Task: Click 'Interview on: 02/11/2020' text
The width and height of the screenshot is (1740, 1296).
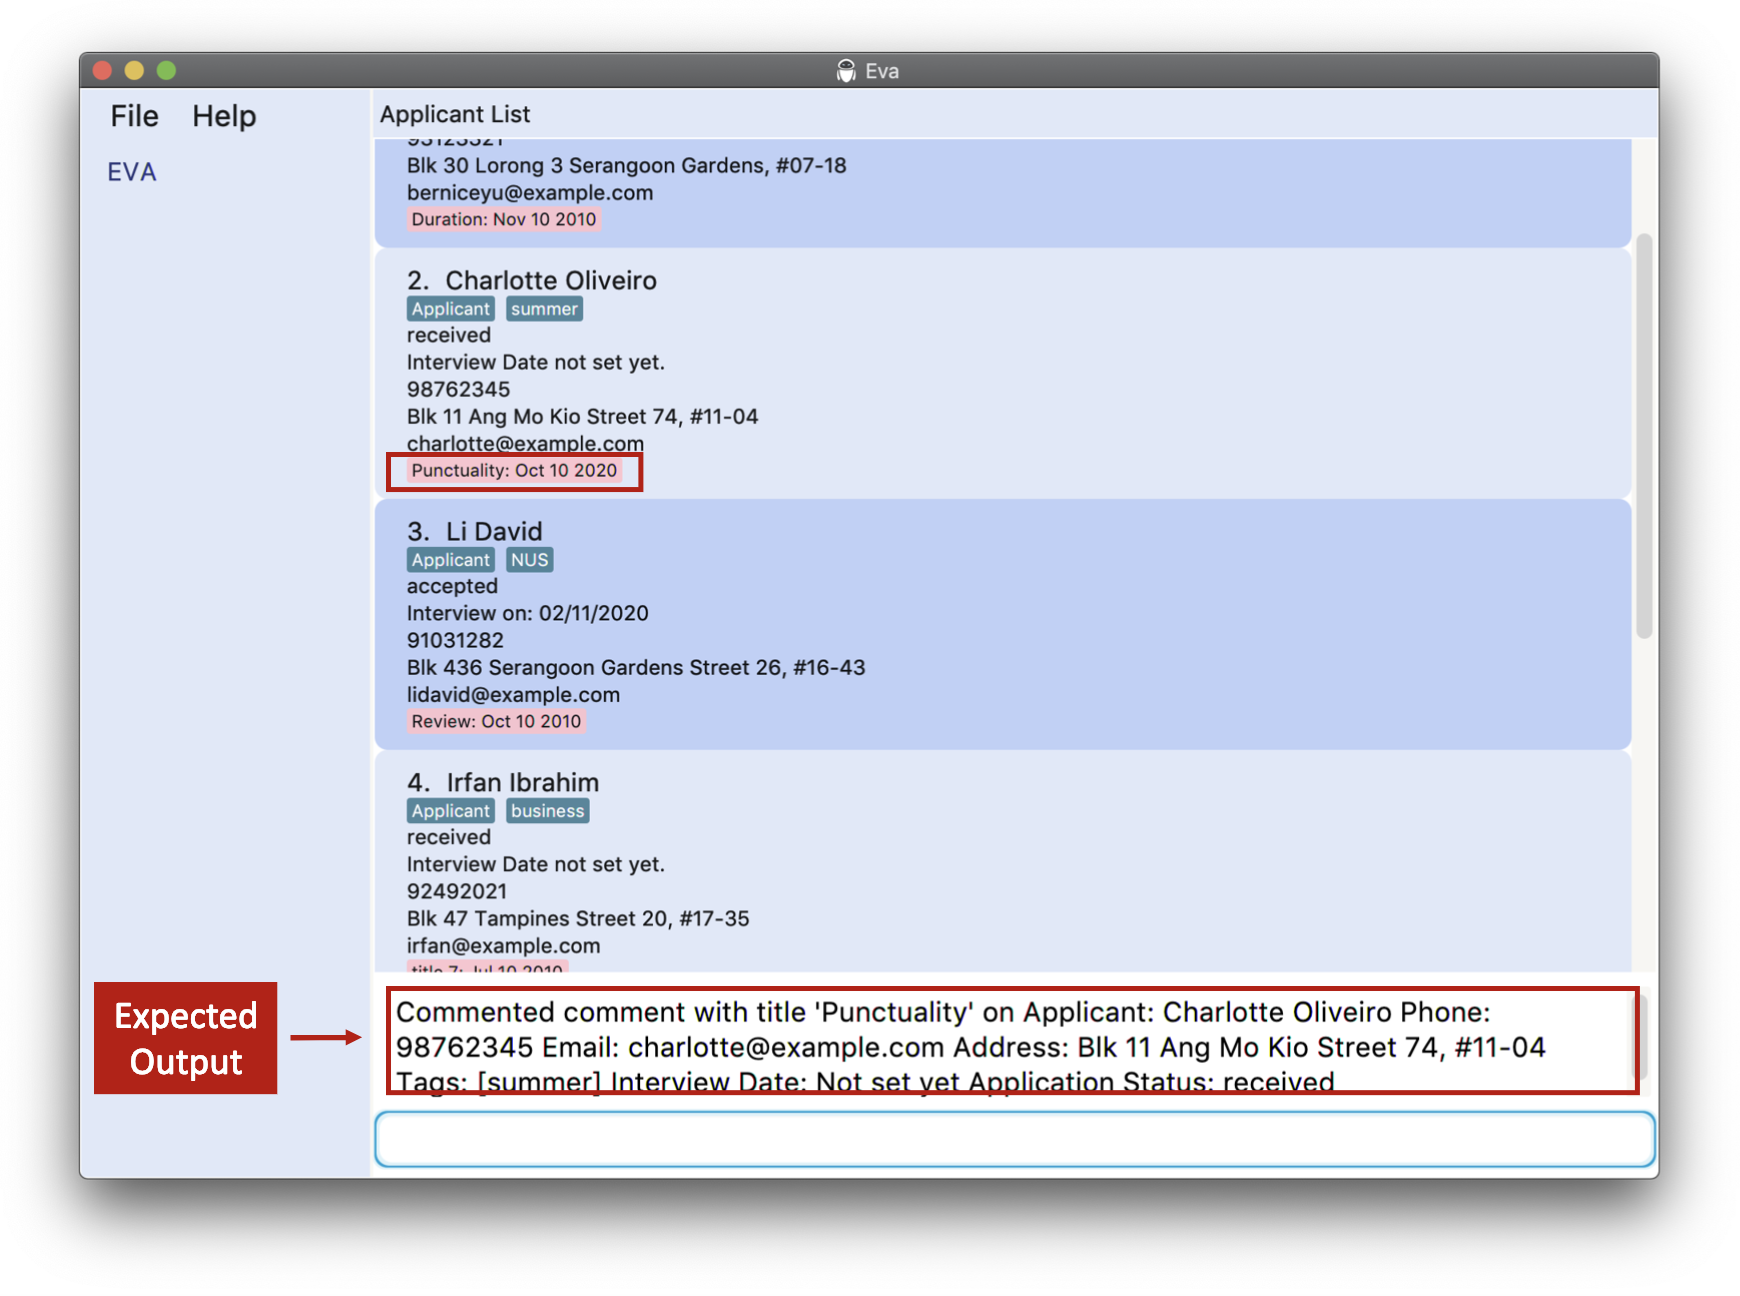Action: click(527, 614)
